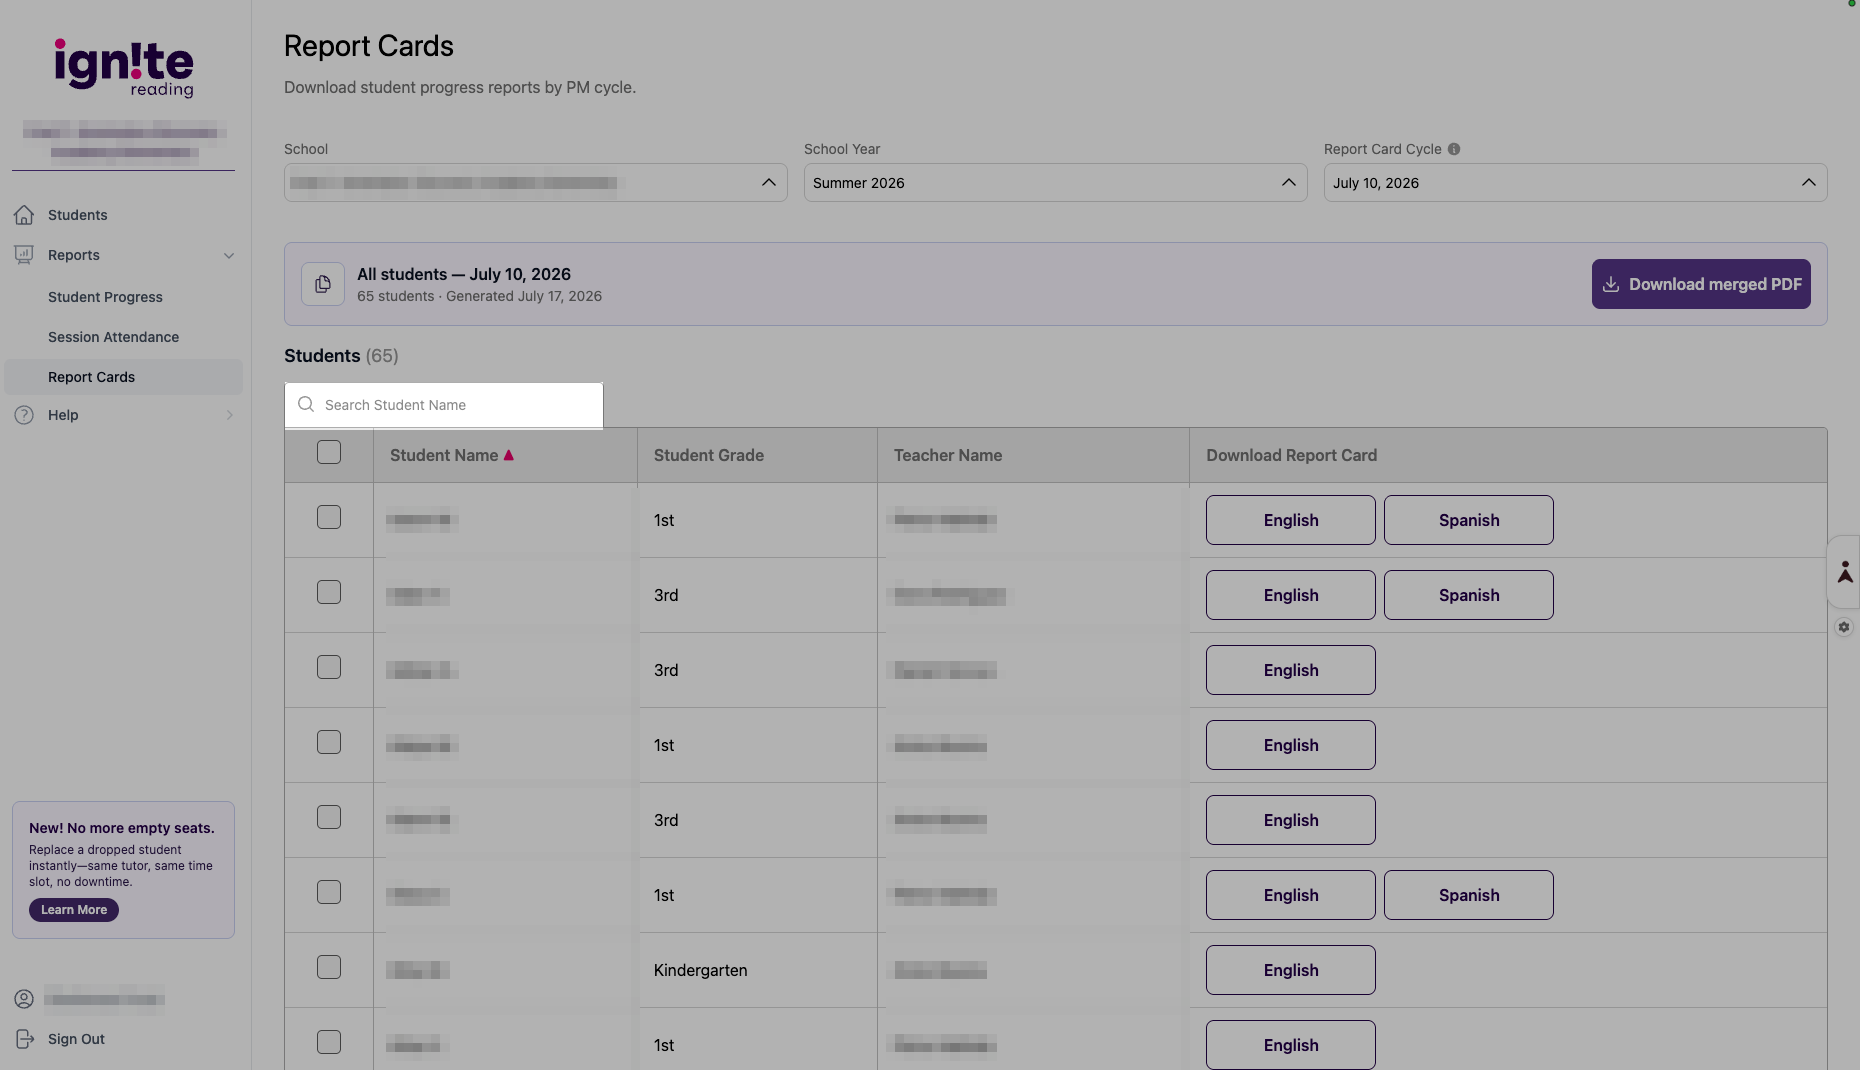Screen dimensions: 1860x1070
Task: Click the Learn More button
Action: [x=74, y=910]
